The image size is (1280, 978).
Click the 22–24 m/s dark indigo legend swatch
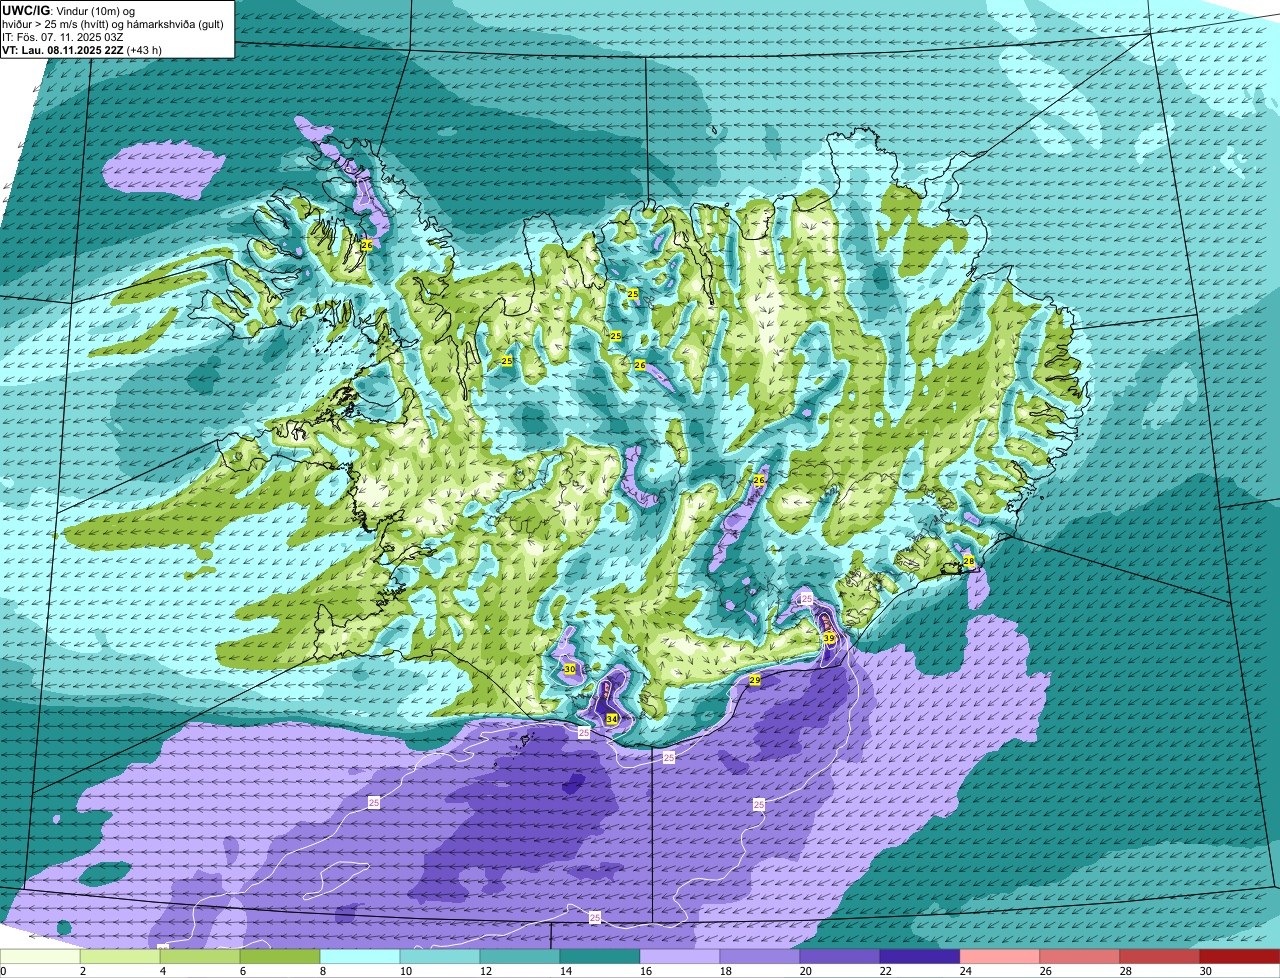[x=920, y=956]
